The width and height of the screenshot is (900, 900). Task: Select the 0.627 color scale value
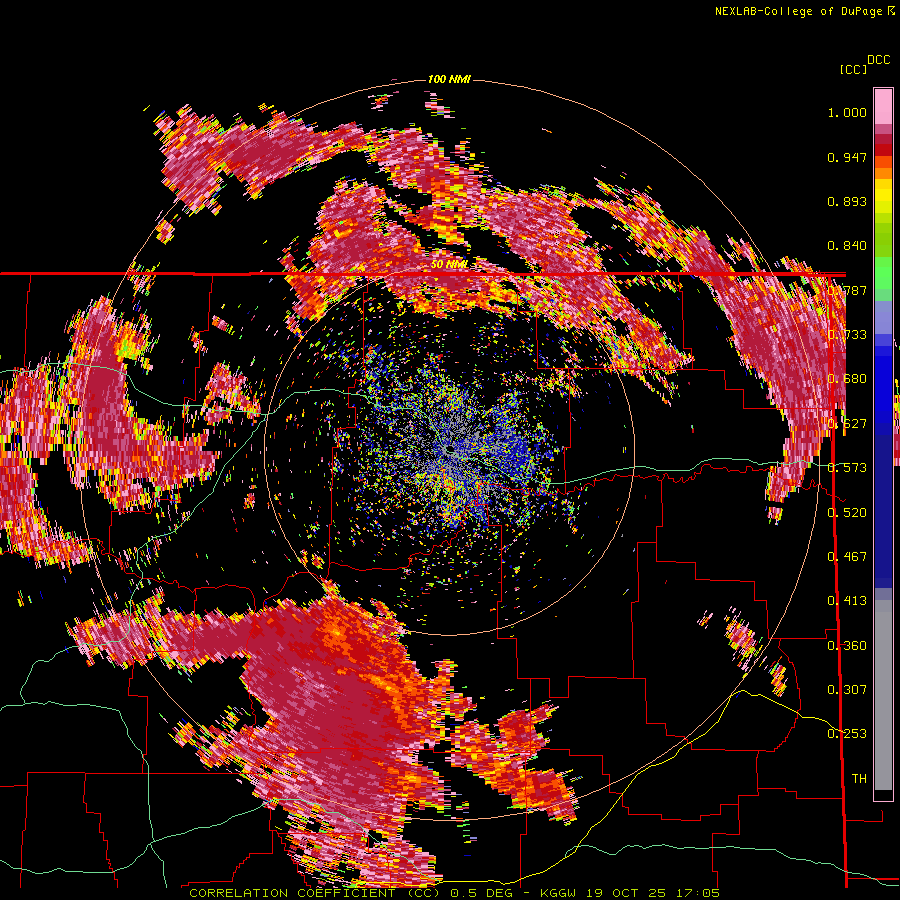pyautogui.click(x=847, y=424)
